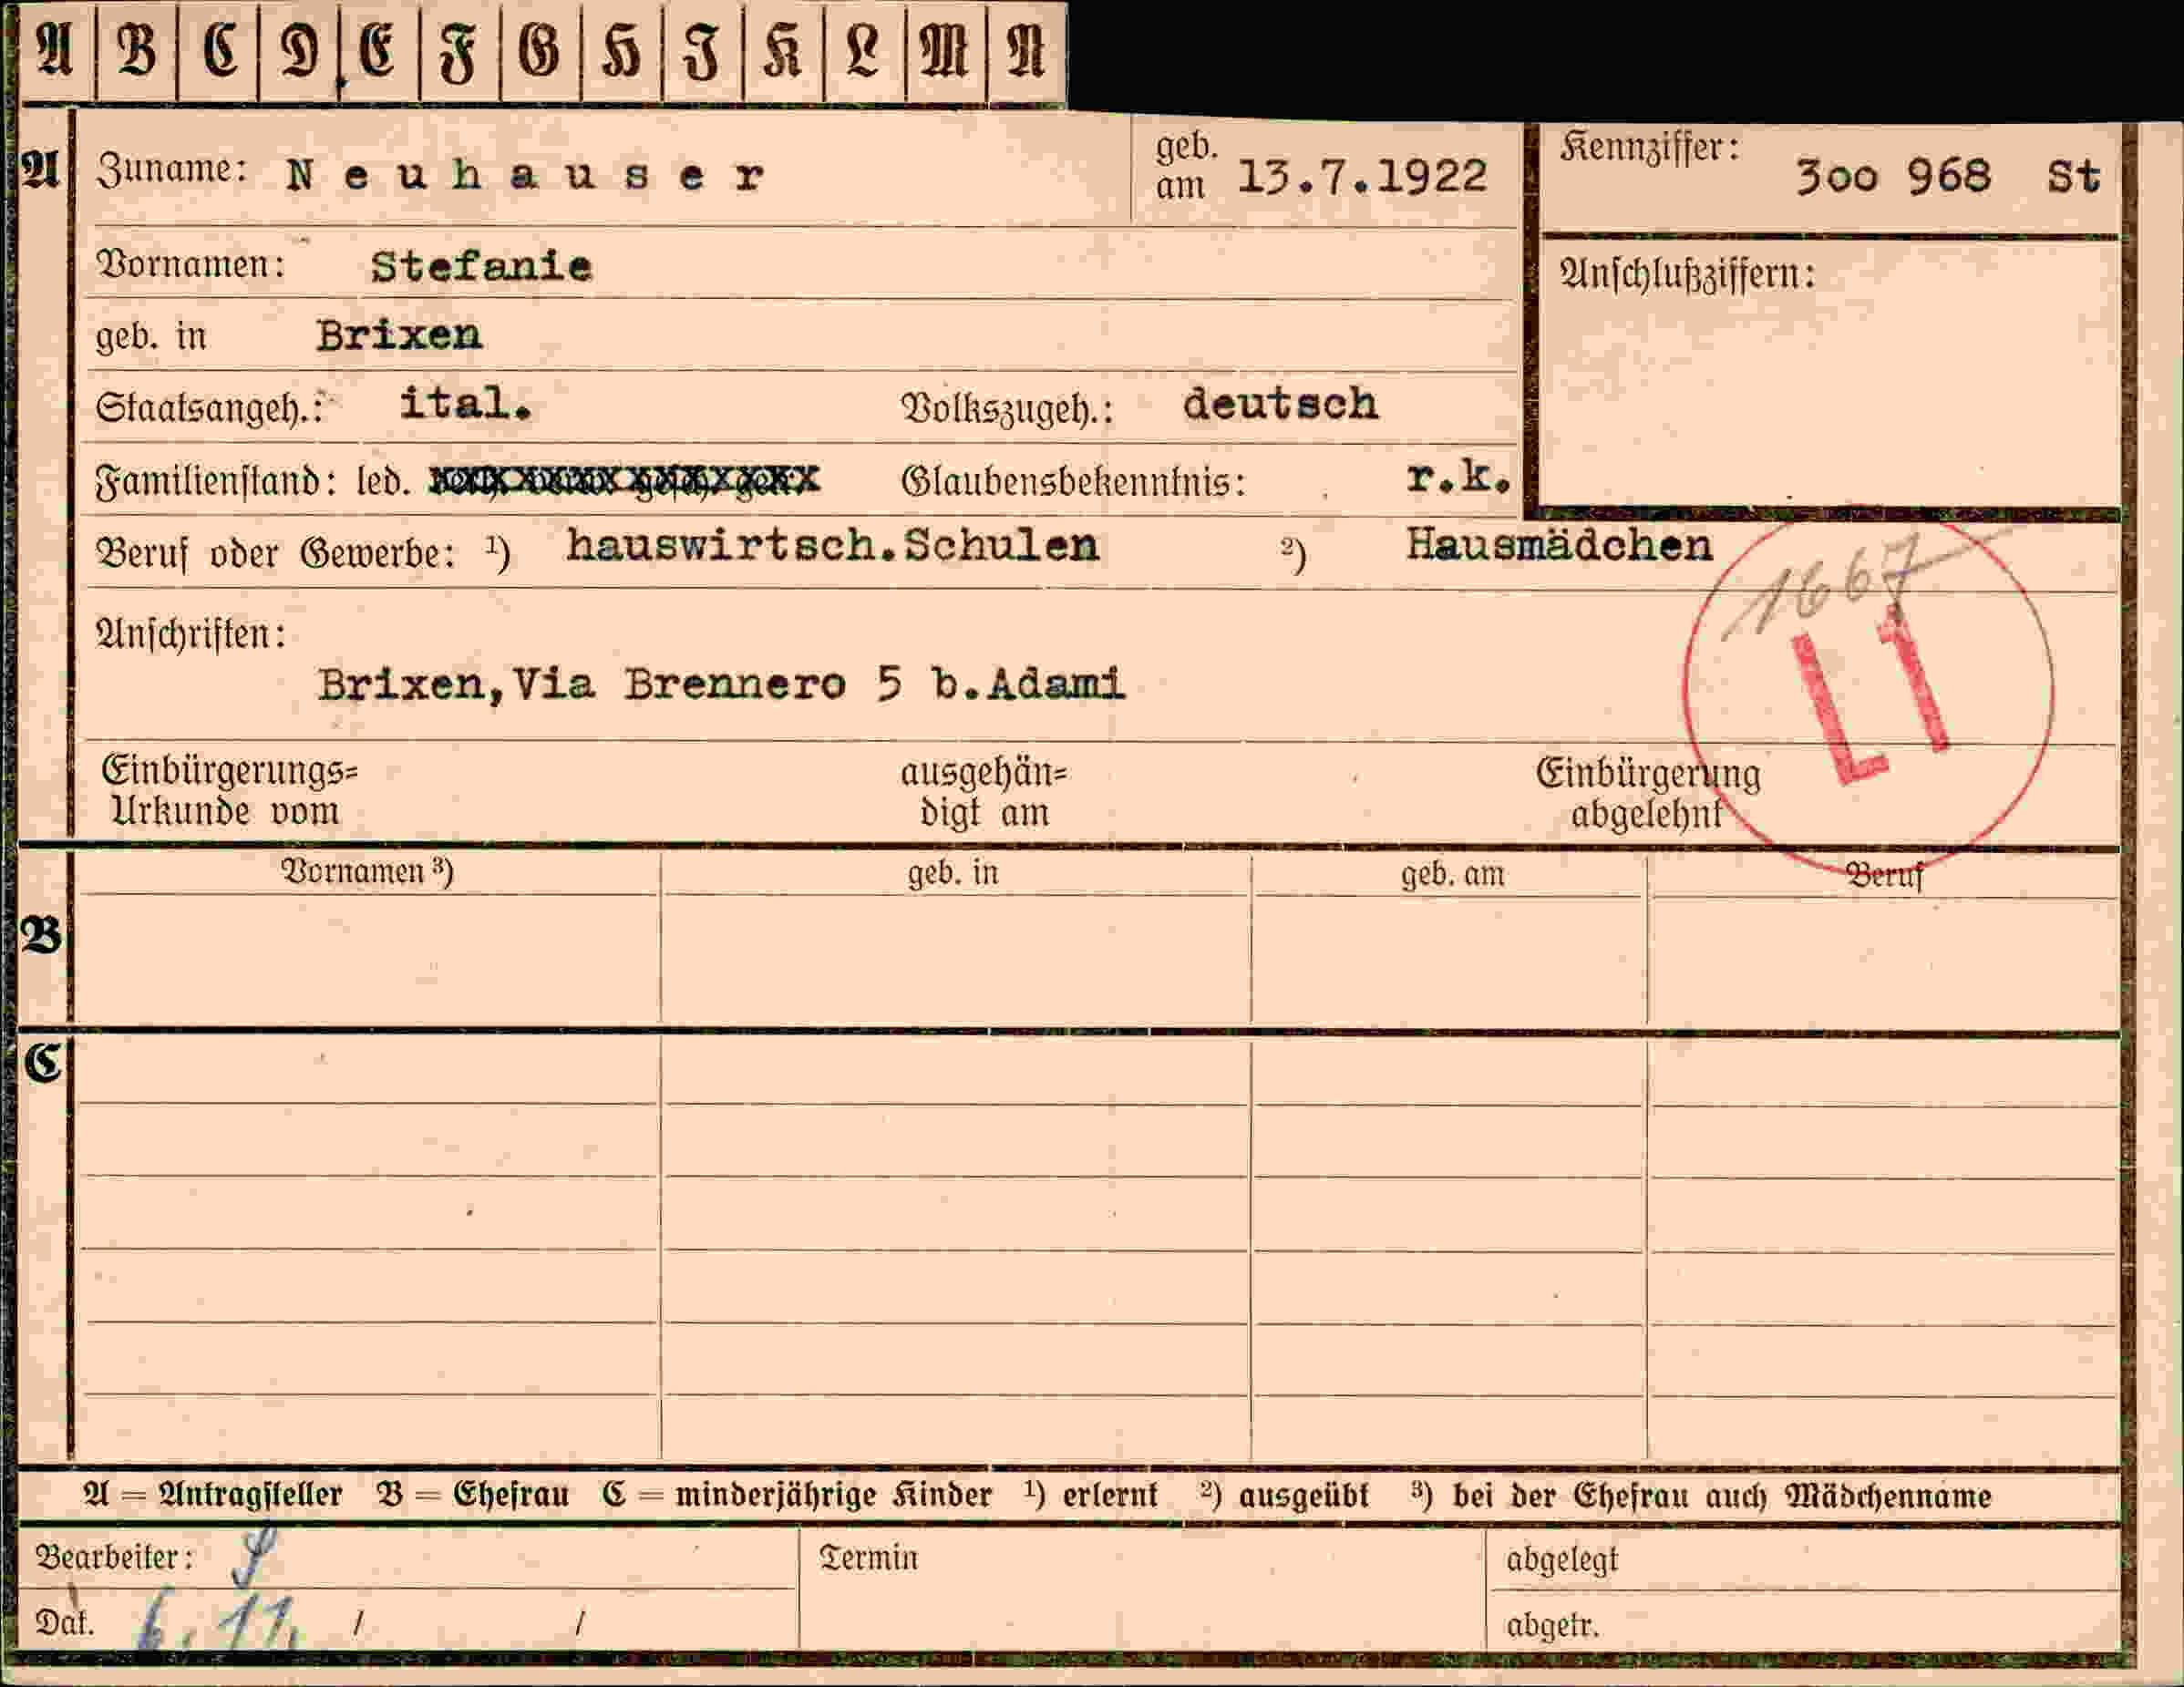Viewport: 2184px width, 1687px height.
Task: Click the section C side marker
Action: tap(42, 1062)
